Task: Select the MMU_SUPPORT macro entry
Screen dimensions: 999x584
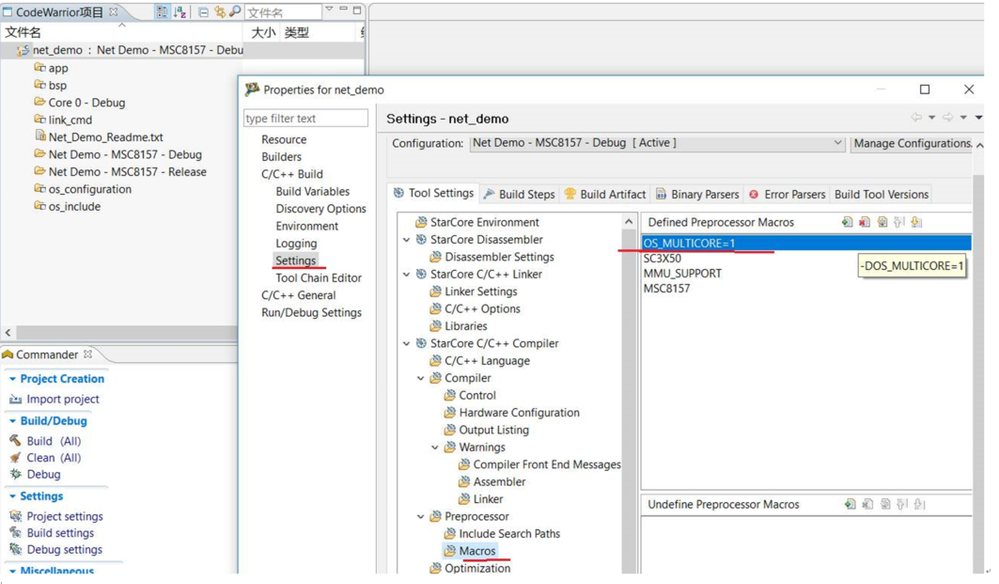Action: tap(682, 273)
